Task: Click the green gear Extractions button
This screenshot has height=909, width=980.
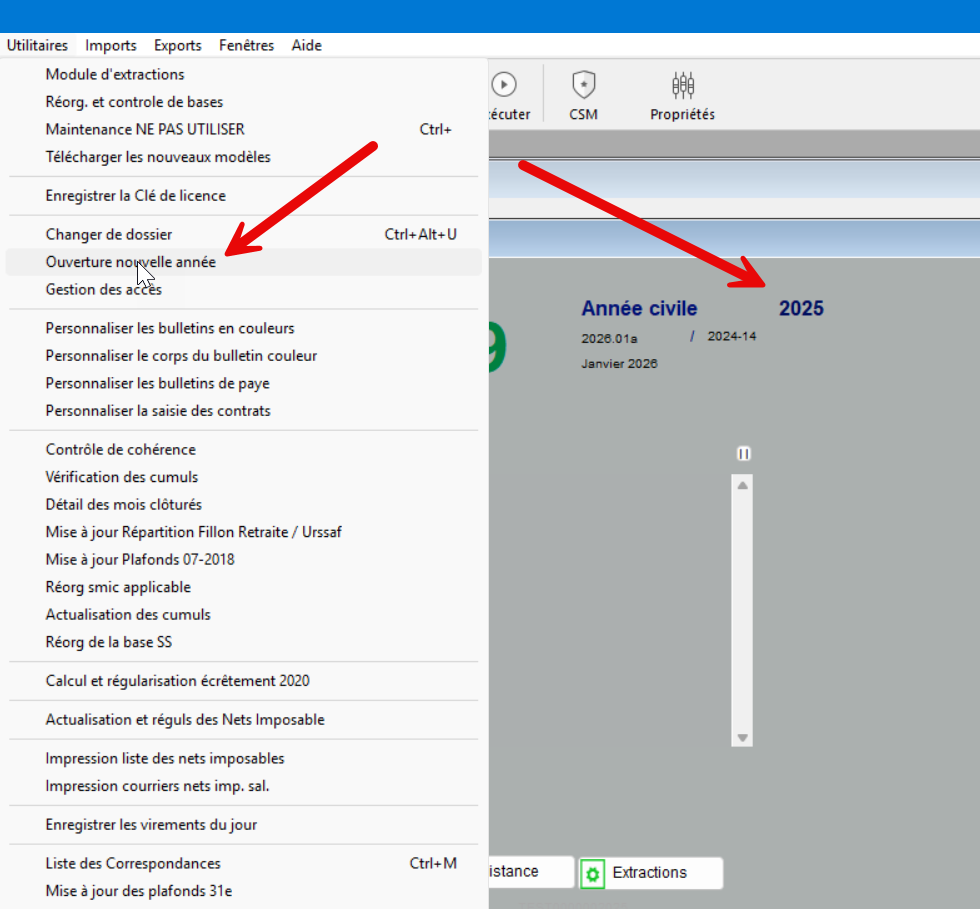Action: [x=650, y=873]
